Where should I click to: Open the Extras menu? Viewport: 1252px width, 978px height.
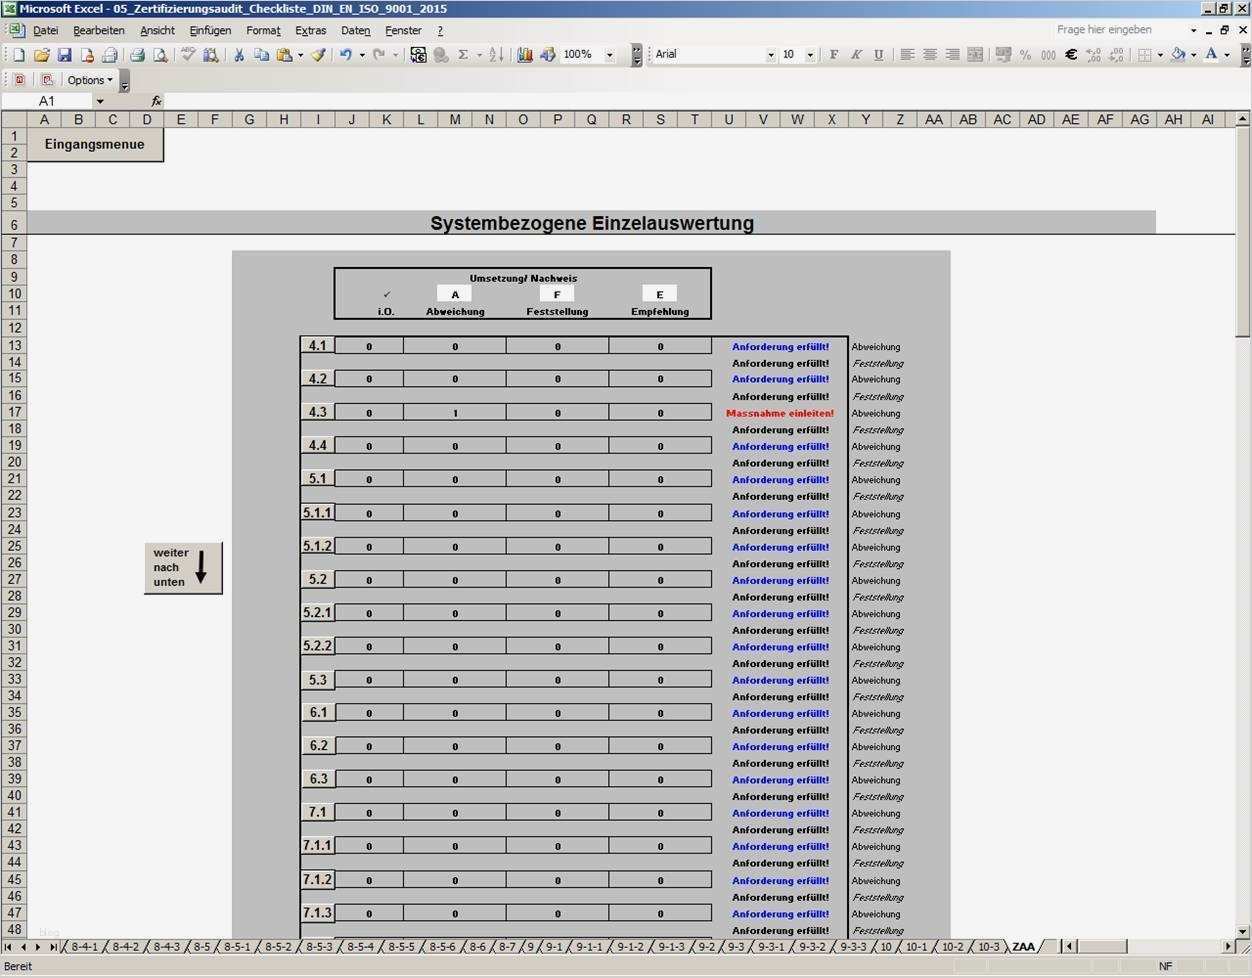(310, 30)
